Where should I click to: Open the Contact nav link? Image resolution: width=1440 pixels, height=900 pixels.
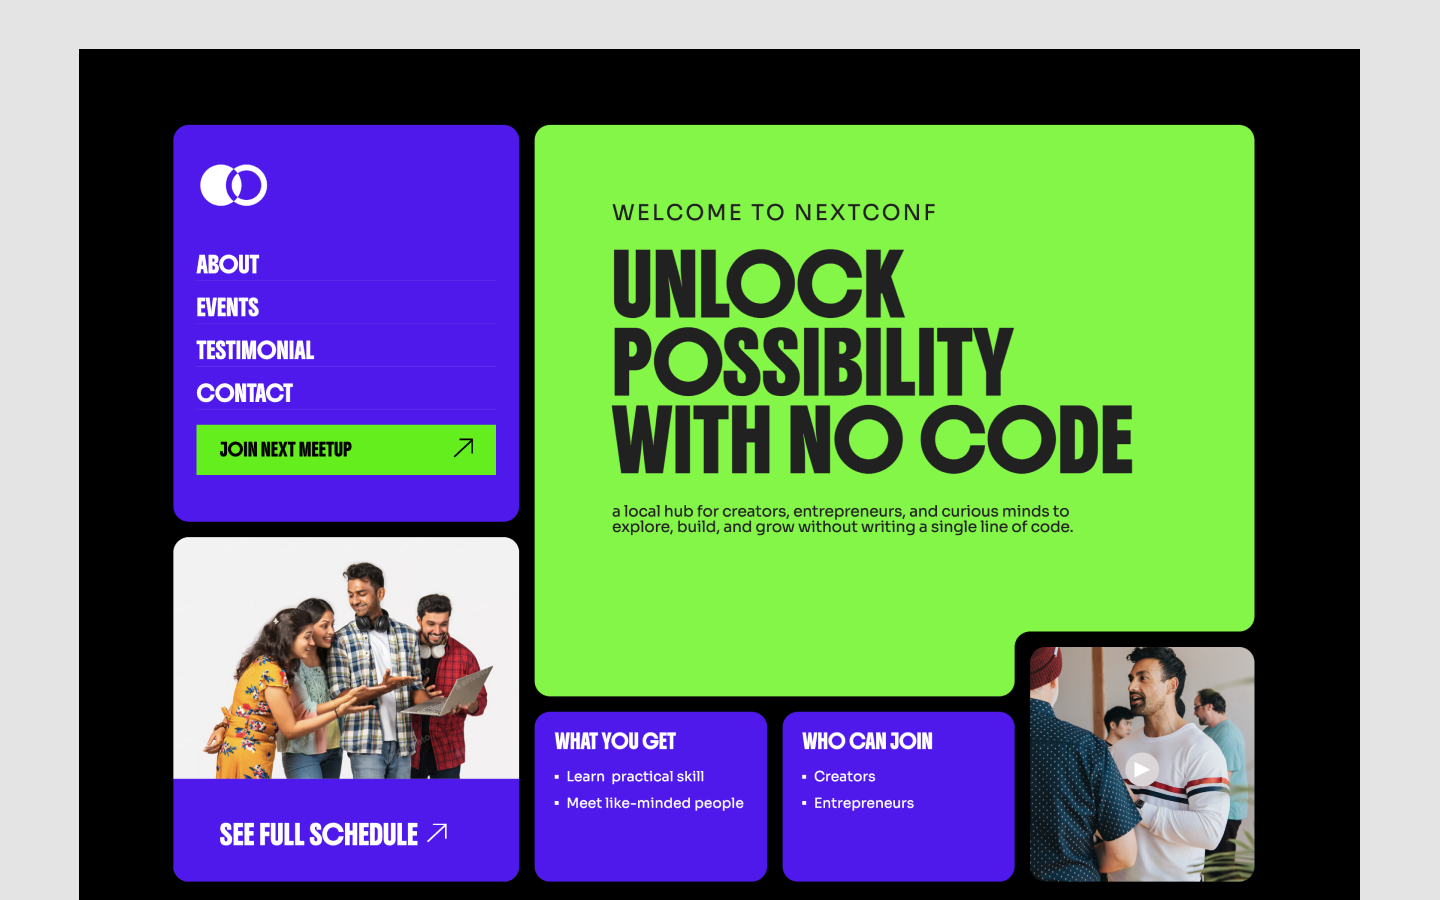pyautogui.click(x=245, y=393)
